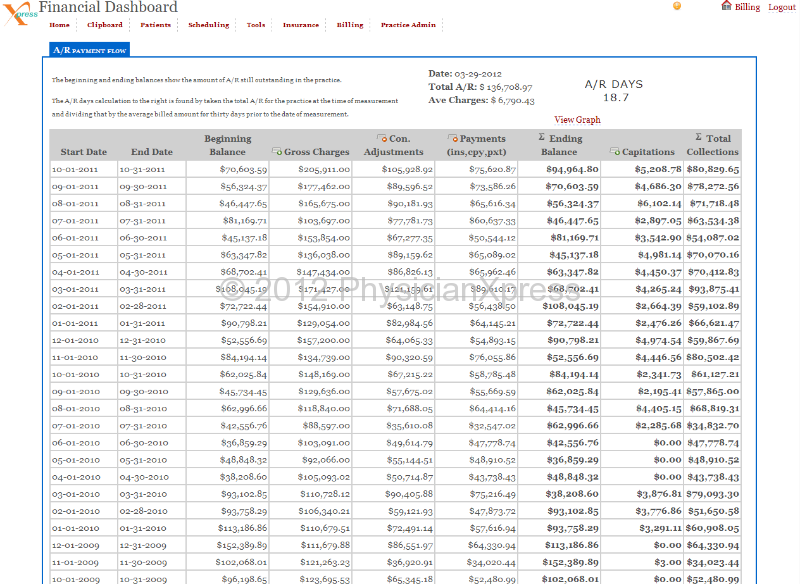Open the Home menu
Image resolution: width=800 pixels, height=584 pixels.
point(59,25)
